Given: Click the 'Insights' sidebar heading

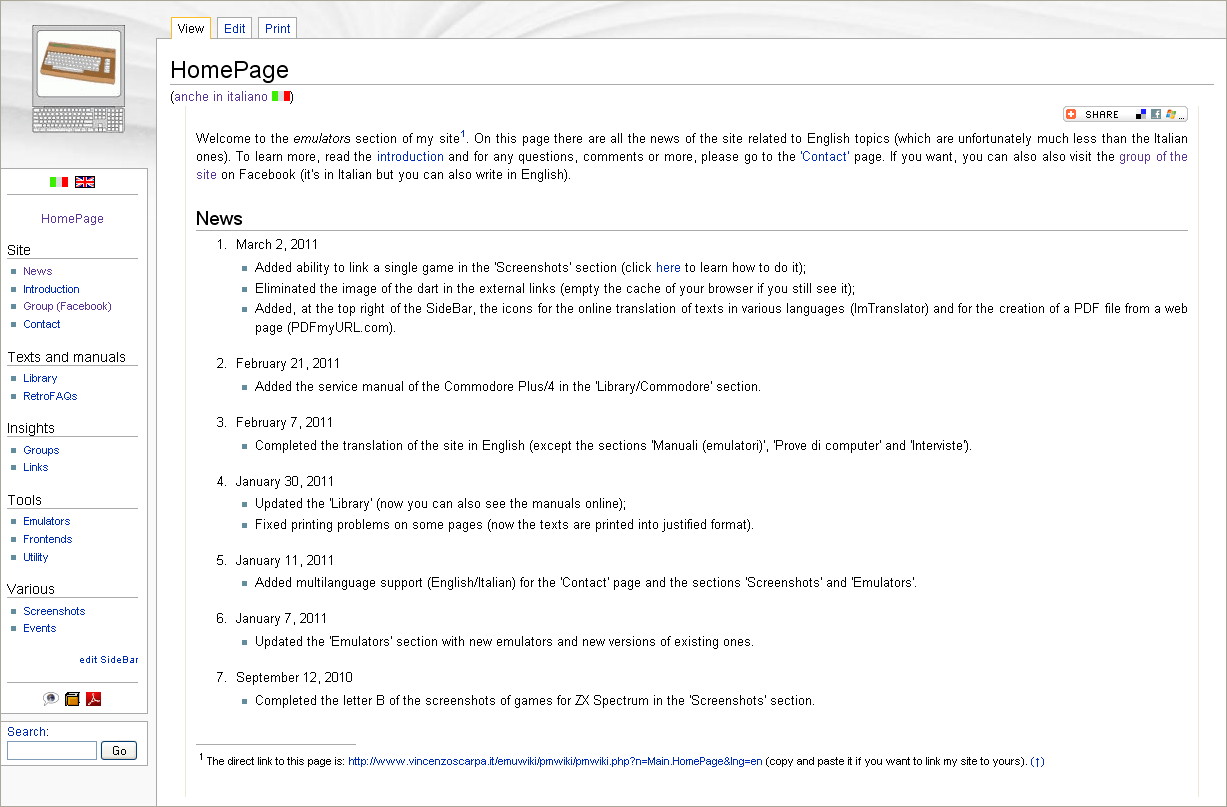Looking at the screenshot, I should [31, 428].
